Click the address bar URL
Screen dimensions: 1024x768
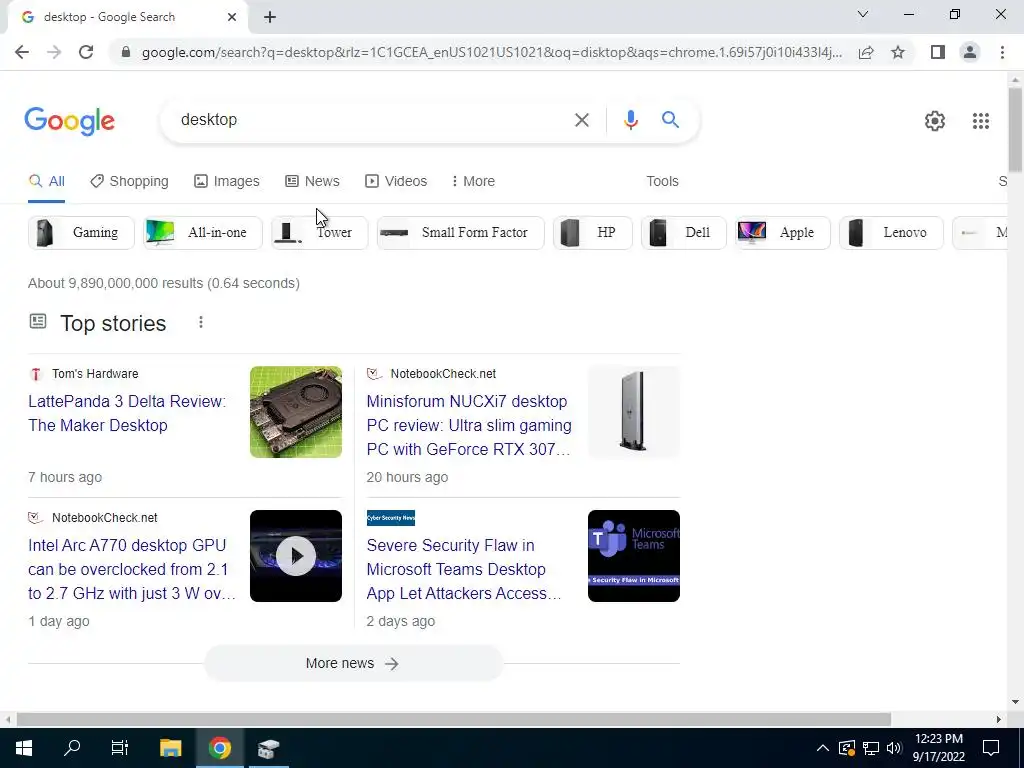tap(491, 52)
